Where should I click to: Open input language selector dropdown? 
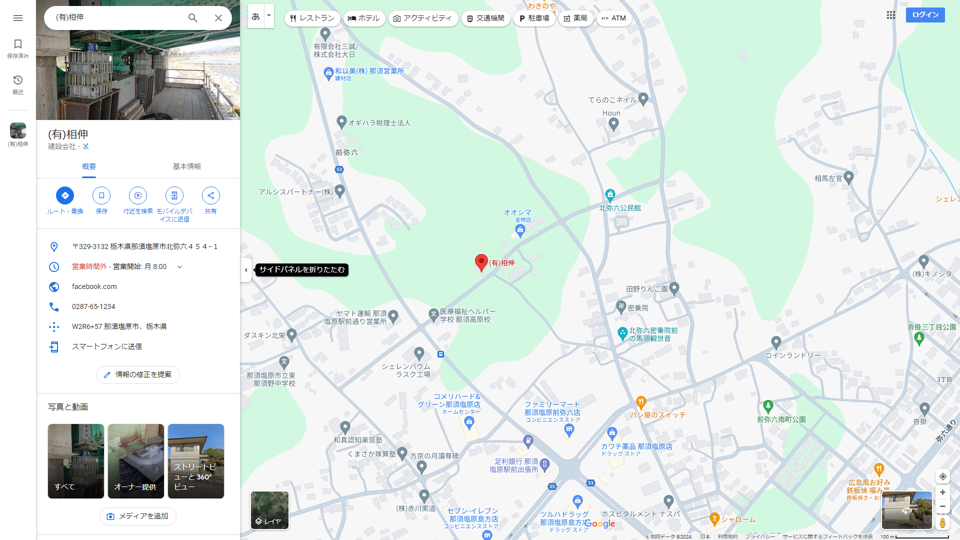261,17
